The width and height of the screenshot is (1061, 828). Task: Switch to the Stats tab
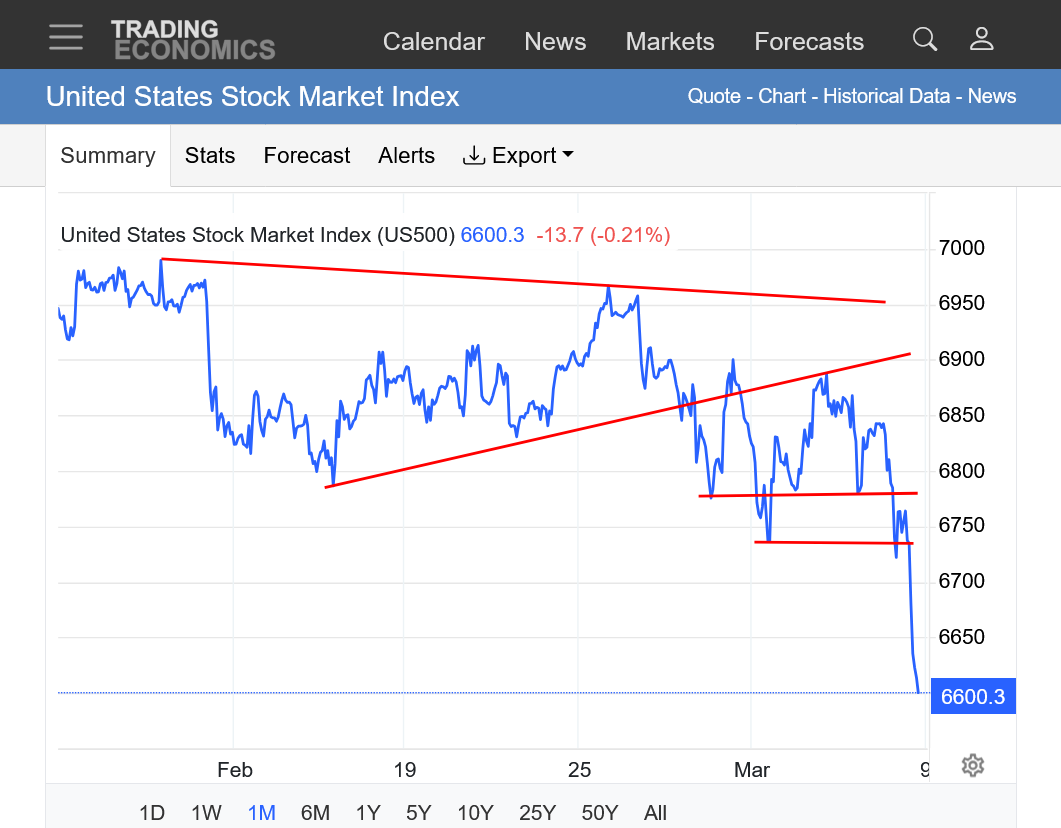click(x=210, y=156)
